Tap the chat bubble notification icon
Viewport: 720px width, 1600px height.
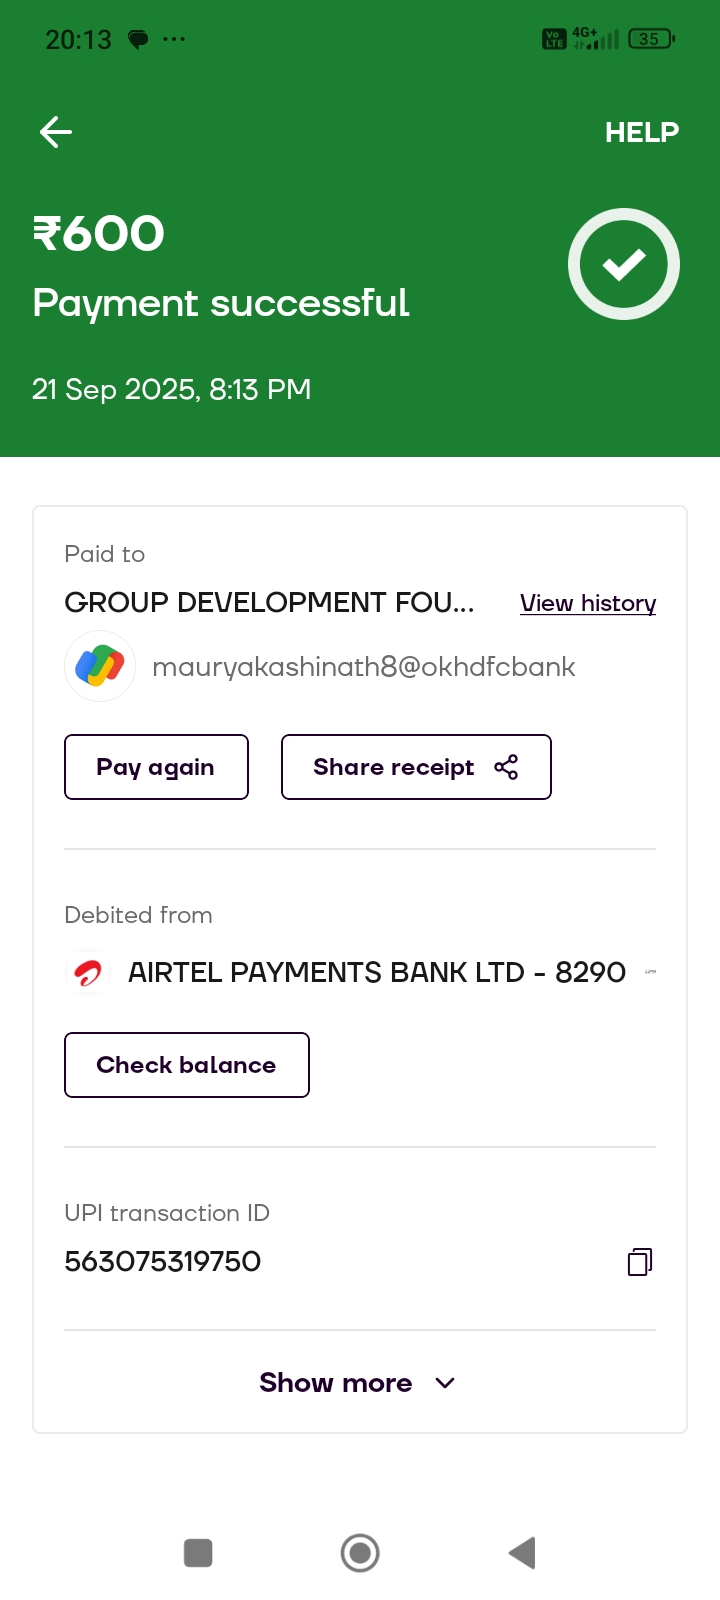click(x=138, y=40)
